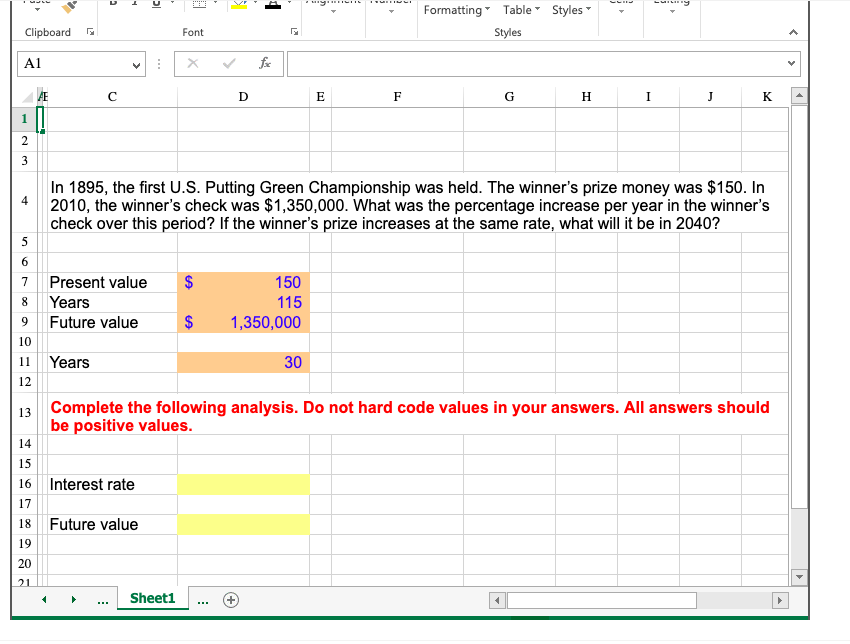Select the Years cell showing 30
The image size is (850, 644).
(x=243, y=363)
